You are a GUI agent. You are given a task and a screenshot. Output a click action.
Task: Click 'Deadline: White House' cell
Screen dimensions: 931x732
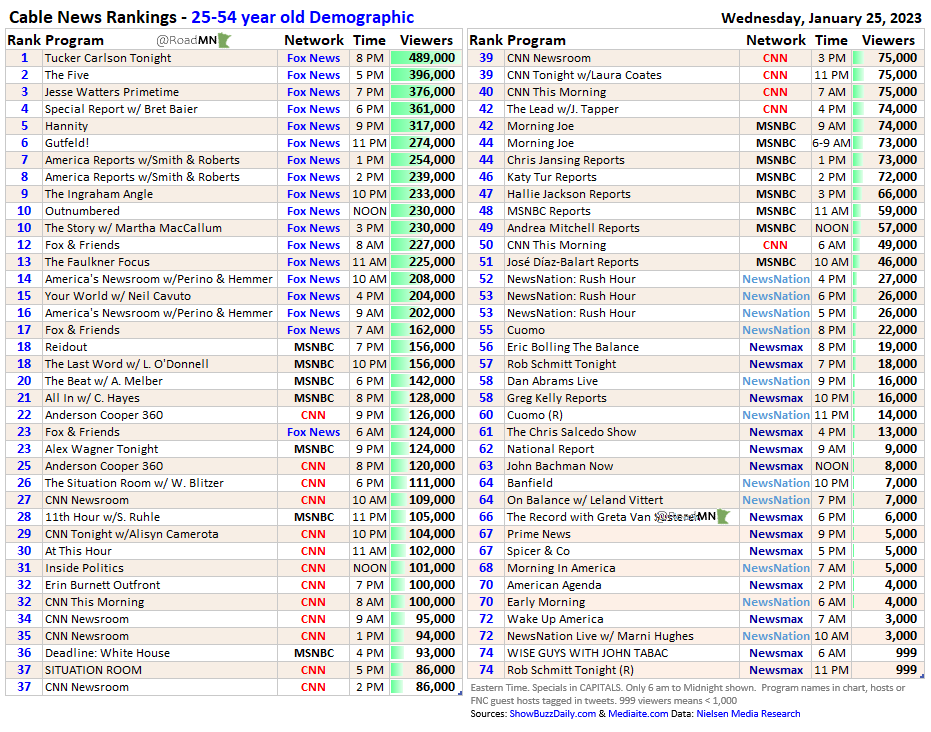coord(160,653)
